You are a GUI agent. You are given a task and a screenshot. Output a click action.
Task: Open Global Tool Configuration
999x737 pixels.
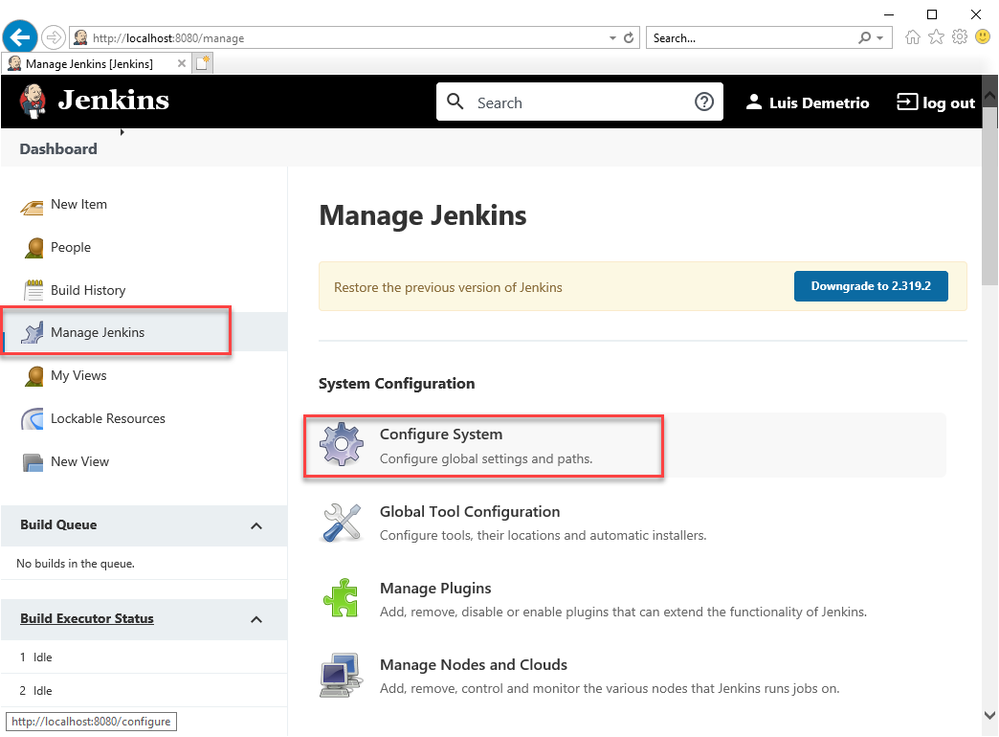[x=470, y=512]
